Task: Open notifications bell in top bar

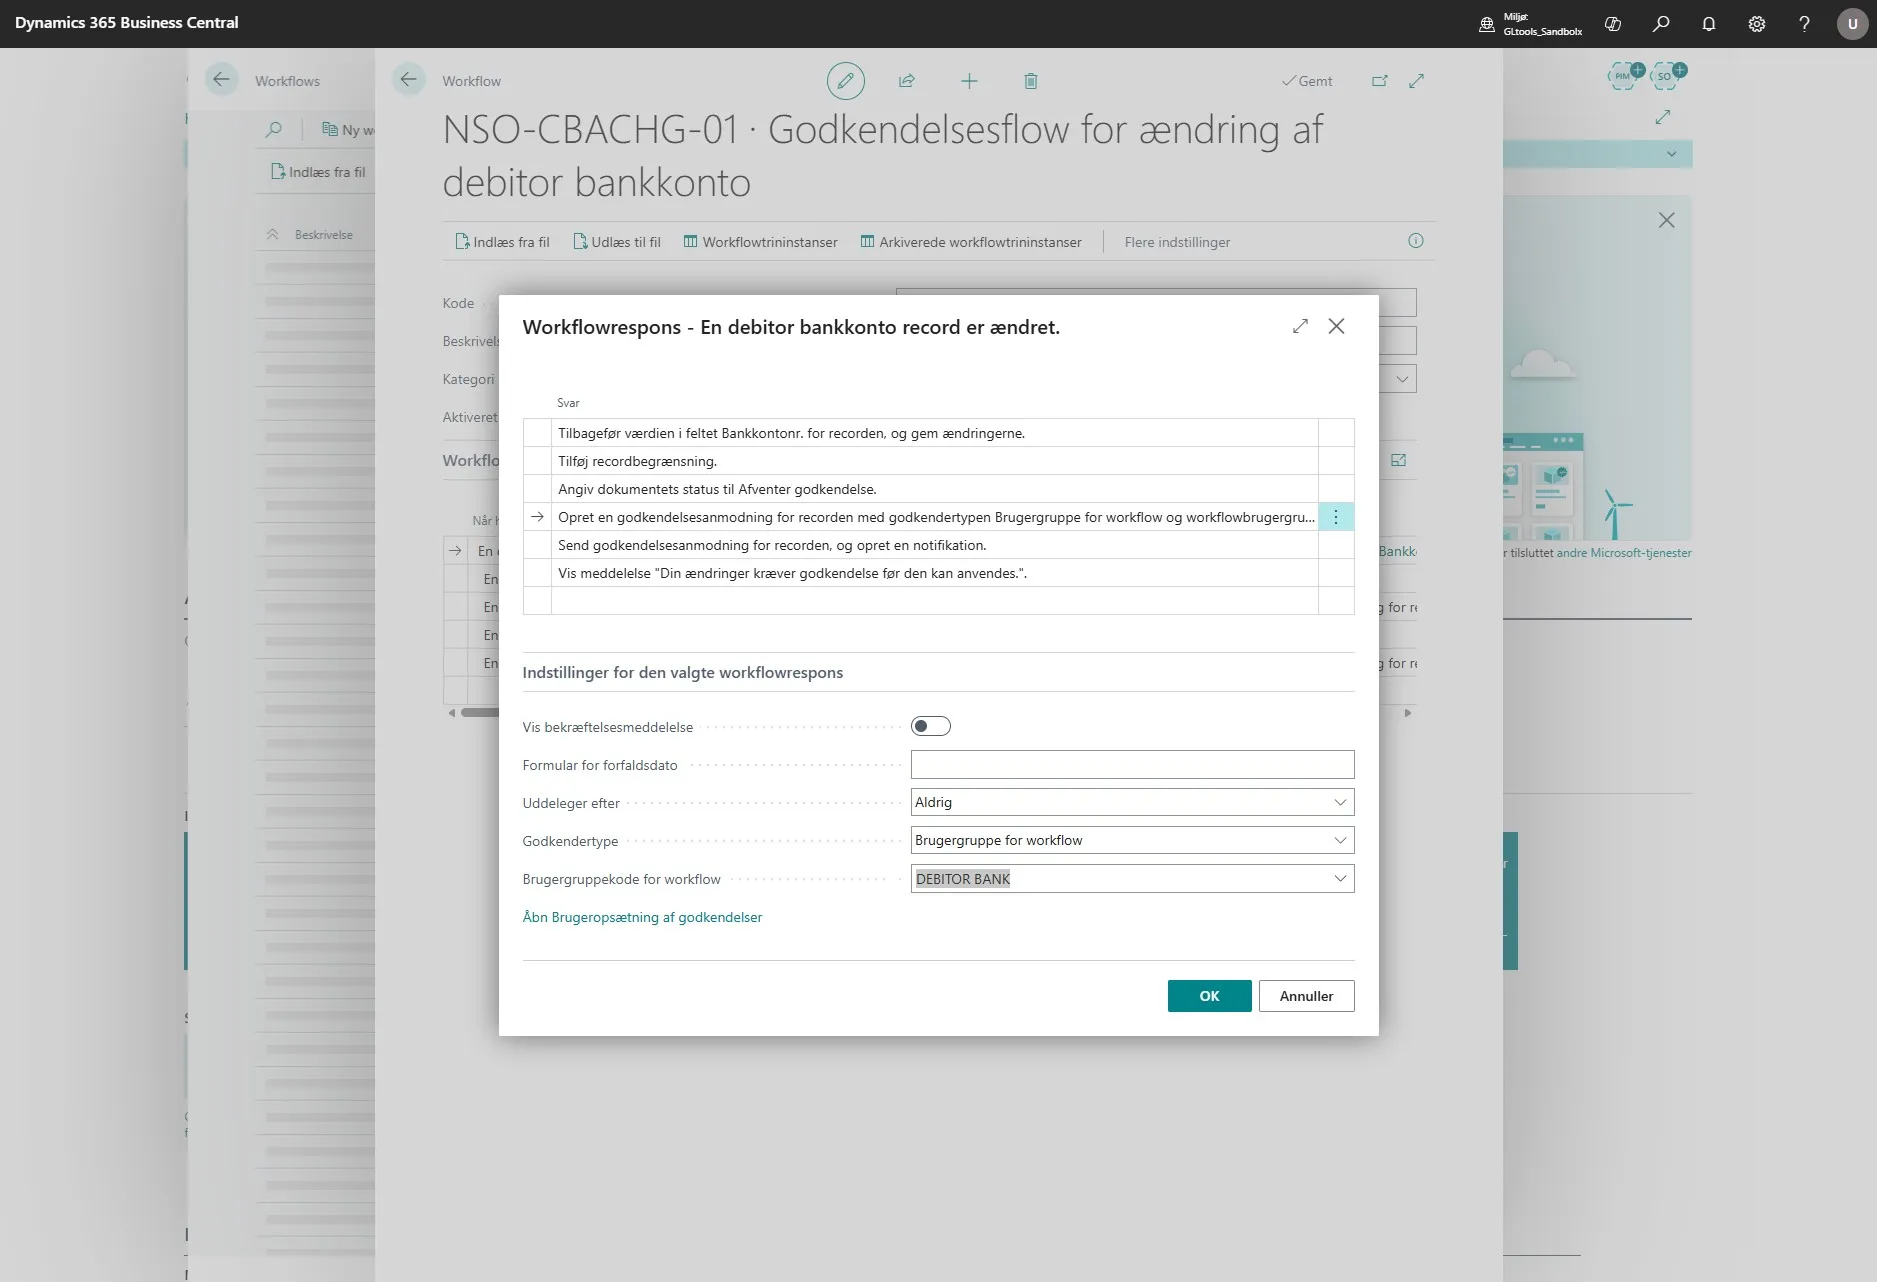Action: pyautogui.click(x=1709, y=24)
